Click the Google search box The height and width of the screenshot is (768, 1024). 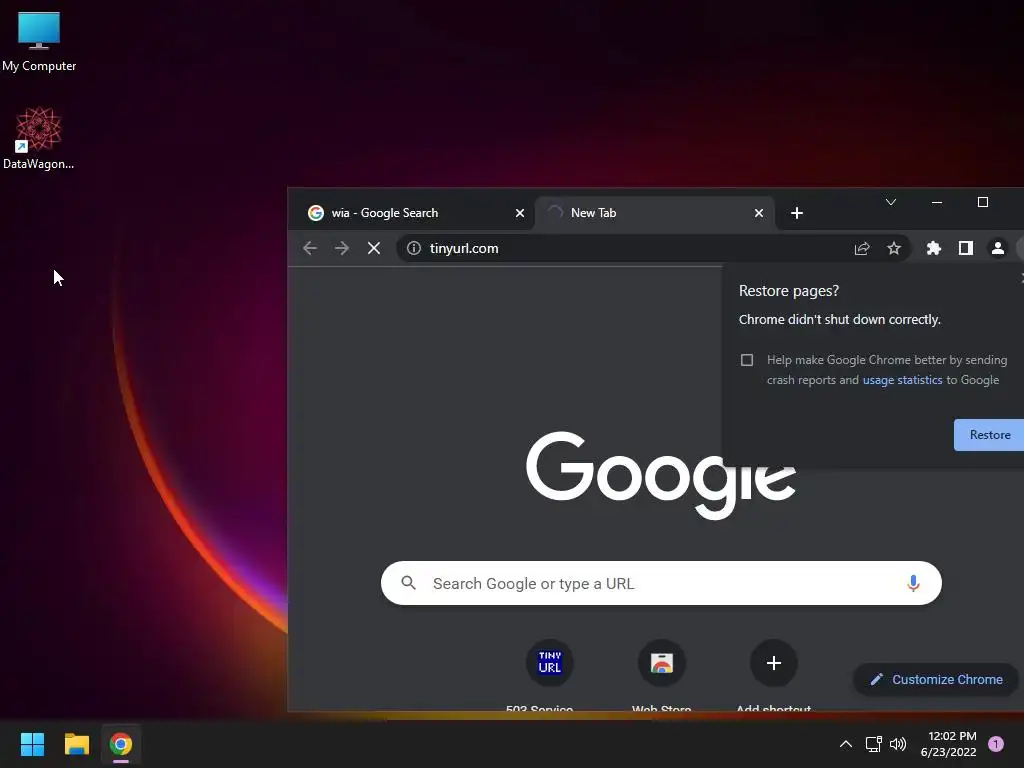[661, 583]
